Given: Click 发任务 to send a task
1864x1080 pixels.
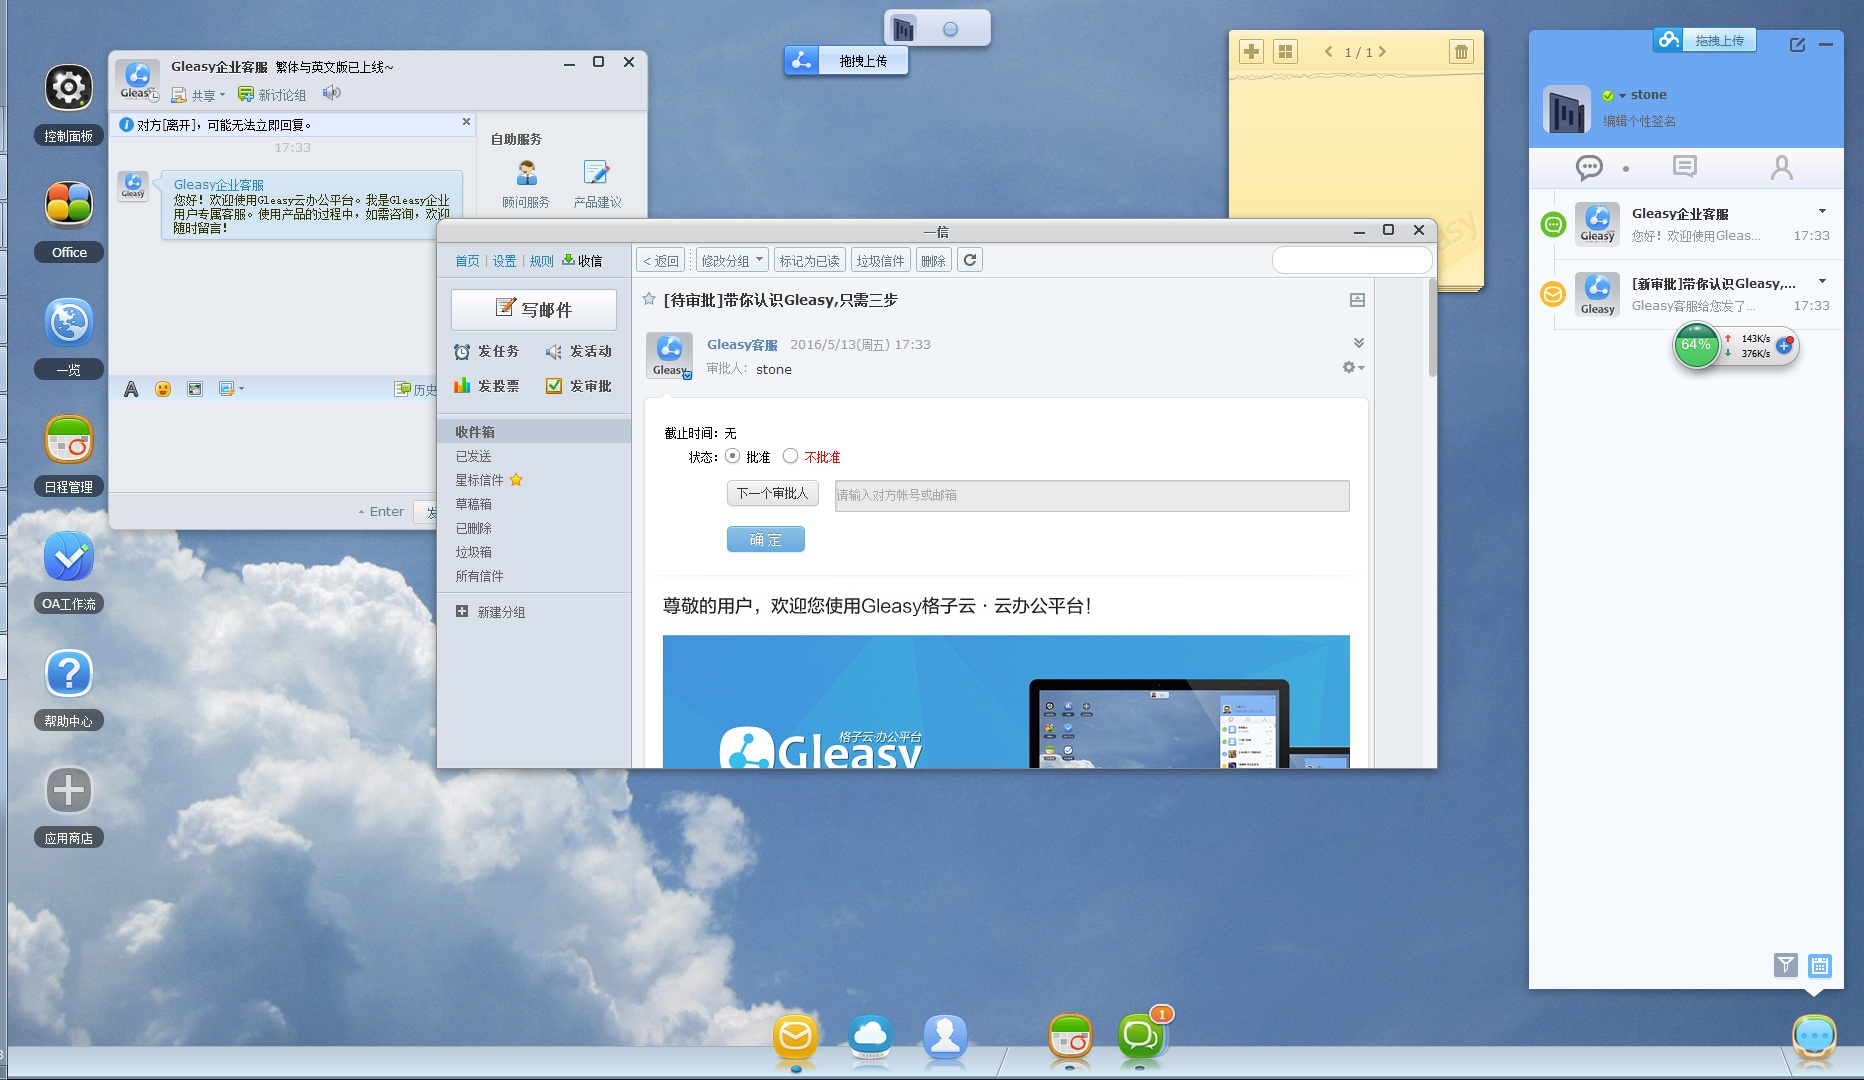Looking at the screenshot, I should (x=486, y=352).
